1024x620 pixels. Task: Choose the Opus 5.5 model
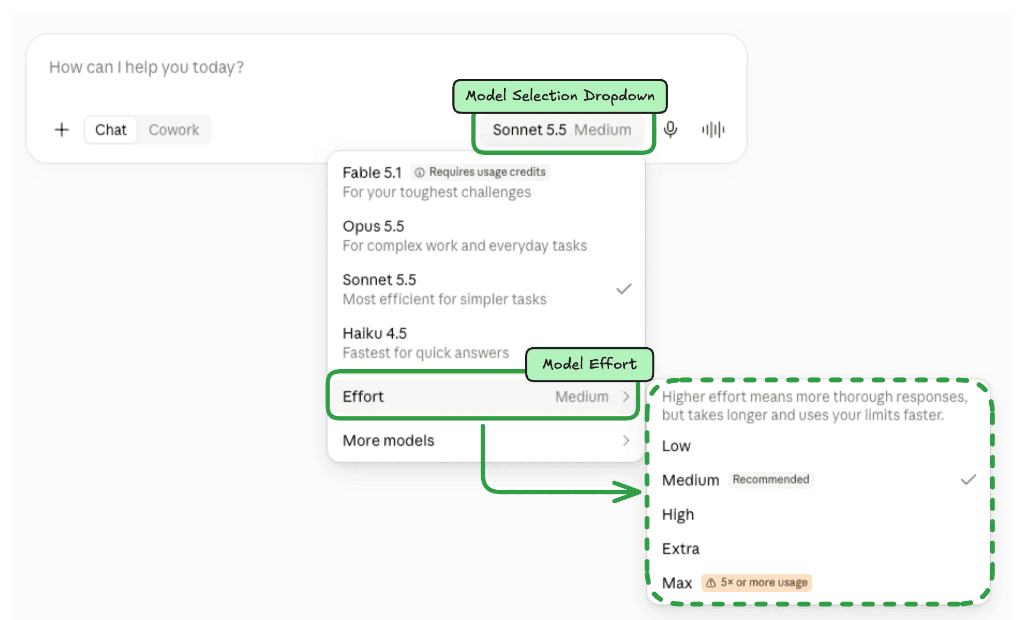485,235
